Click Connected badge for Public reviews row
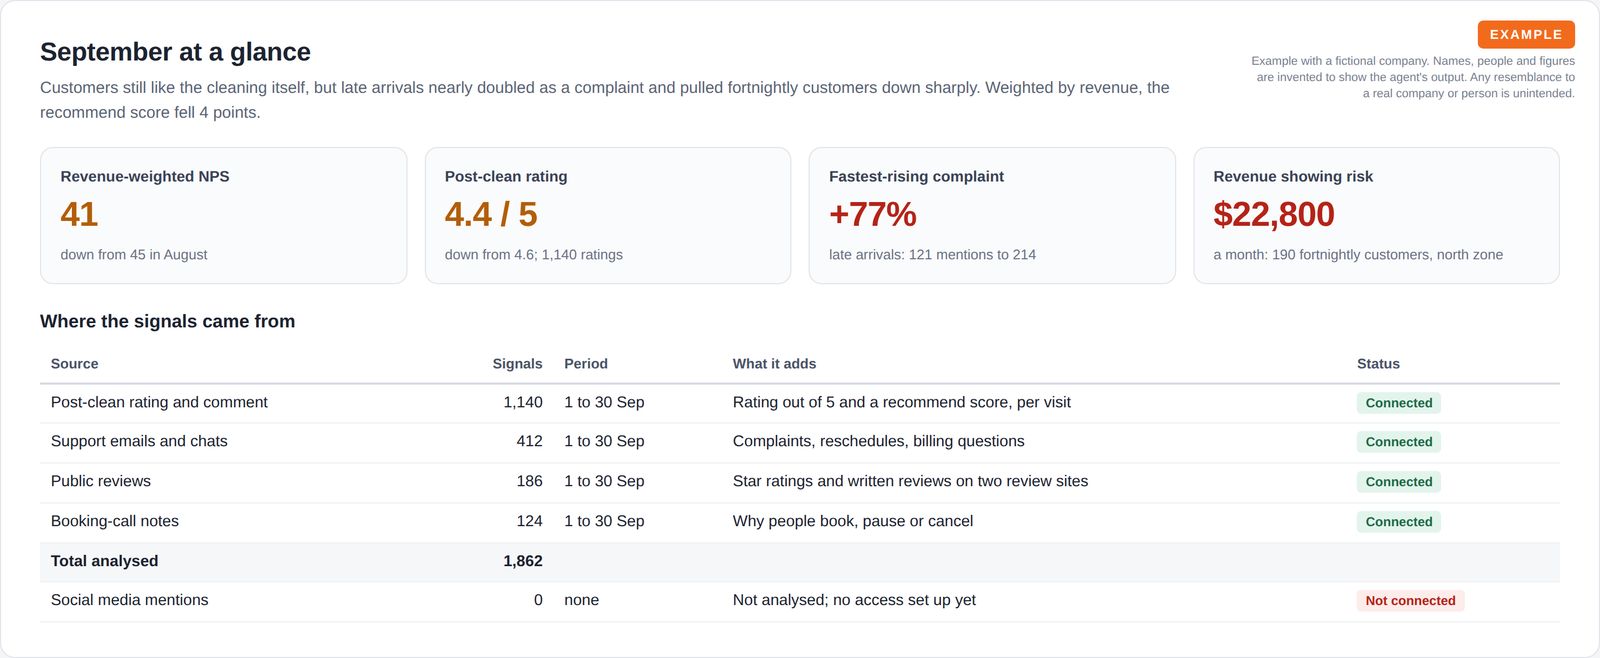 1399,482
